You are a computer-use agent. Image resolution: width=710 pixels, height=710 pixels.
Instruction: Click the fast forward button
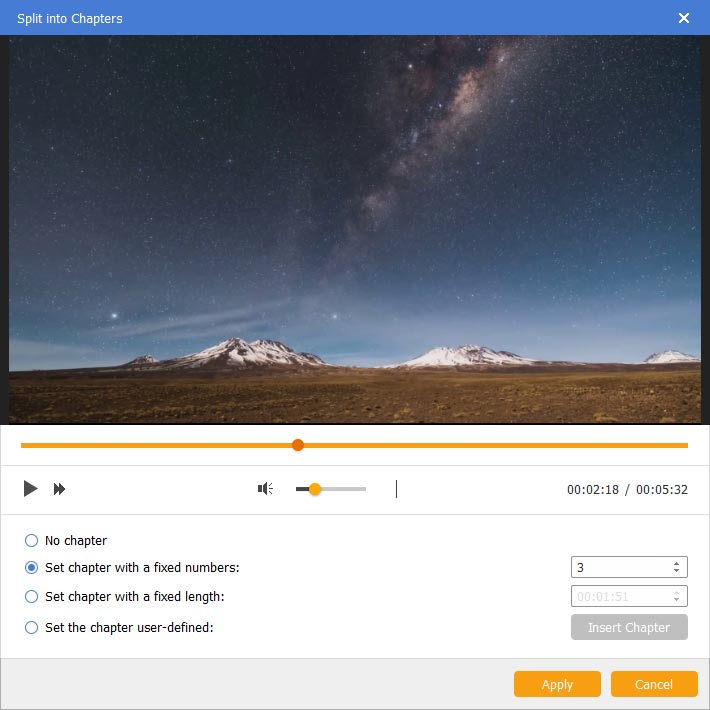[60, 489]
